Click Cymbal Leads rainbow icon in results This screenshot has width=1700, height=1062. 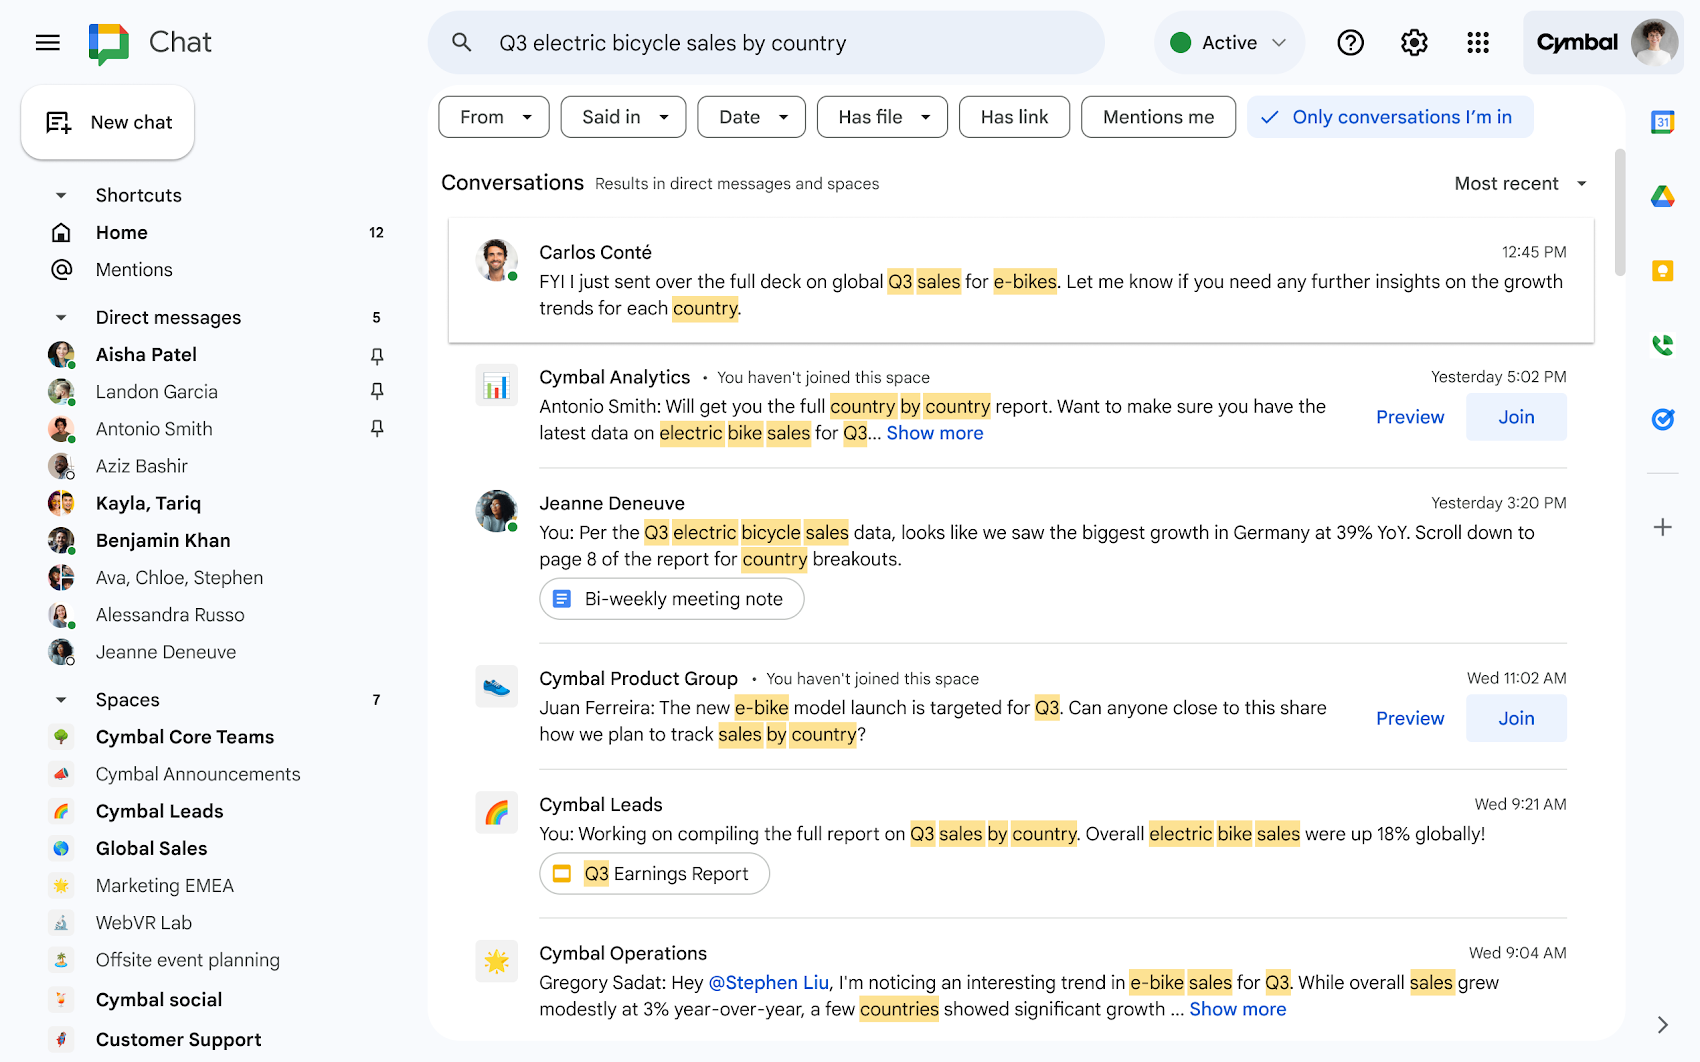click(496, 812)
